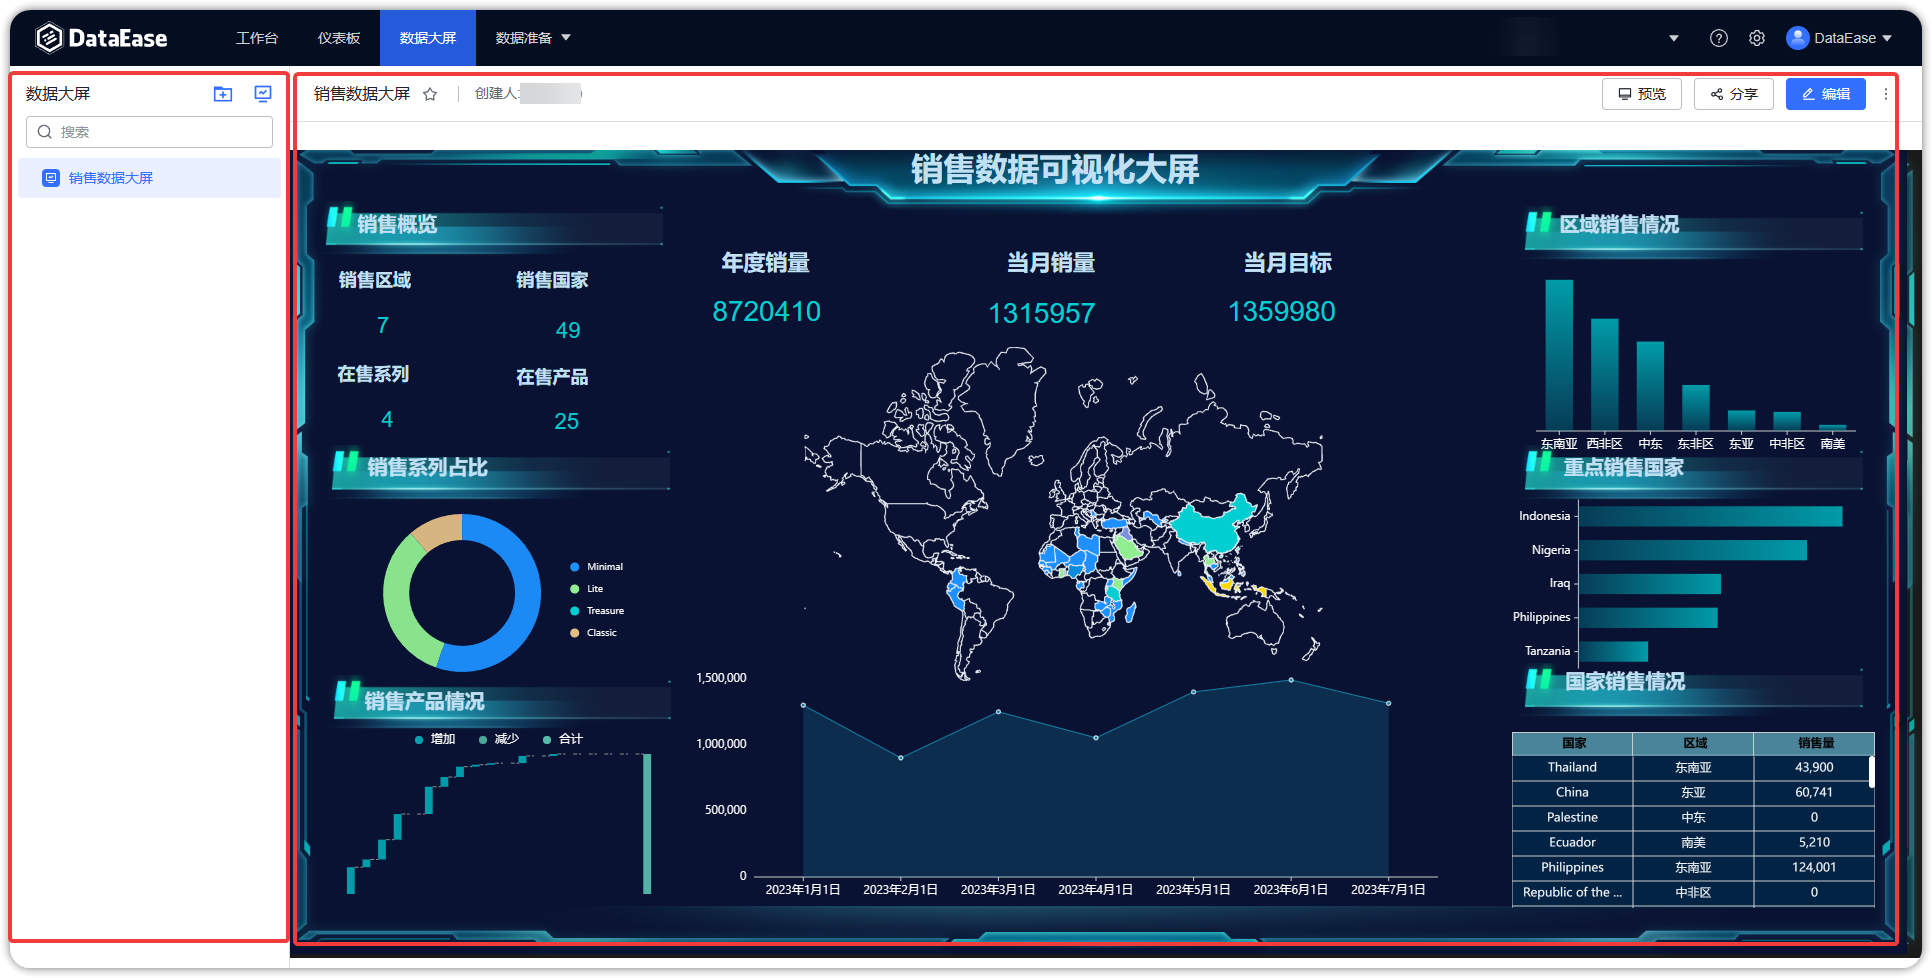Select 销售数据大屏 in the sidebar tree
The height and width of the screenshot is (978, 1932).
(x=110, y=177)
